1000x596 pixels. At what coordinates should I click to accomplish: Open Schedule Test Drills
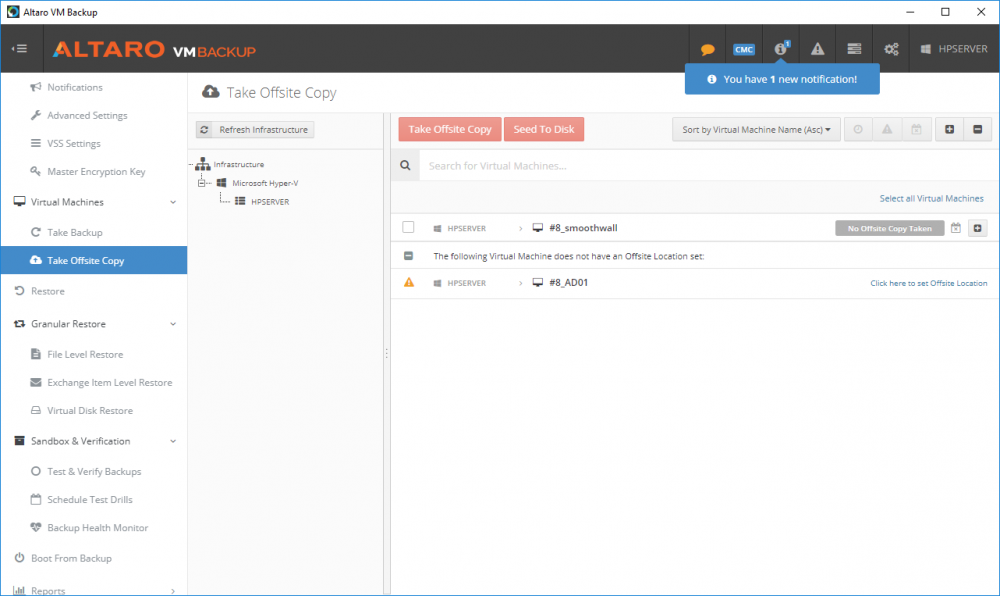pos(90,500)
